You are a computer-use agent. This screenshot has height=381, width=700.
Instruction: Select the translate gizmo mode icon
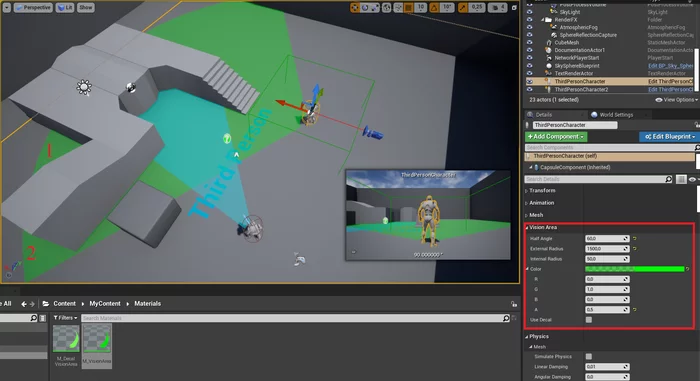(355, 8)
